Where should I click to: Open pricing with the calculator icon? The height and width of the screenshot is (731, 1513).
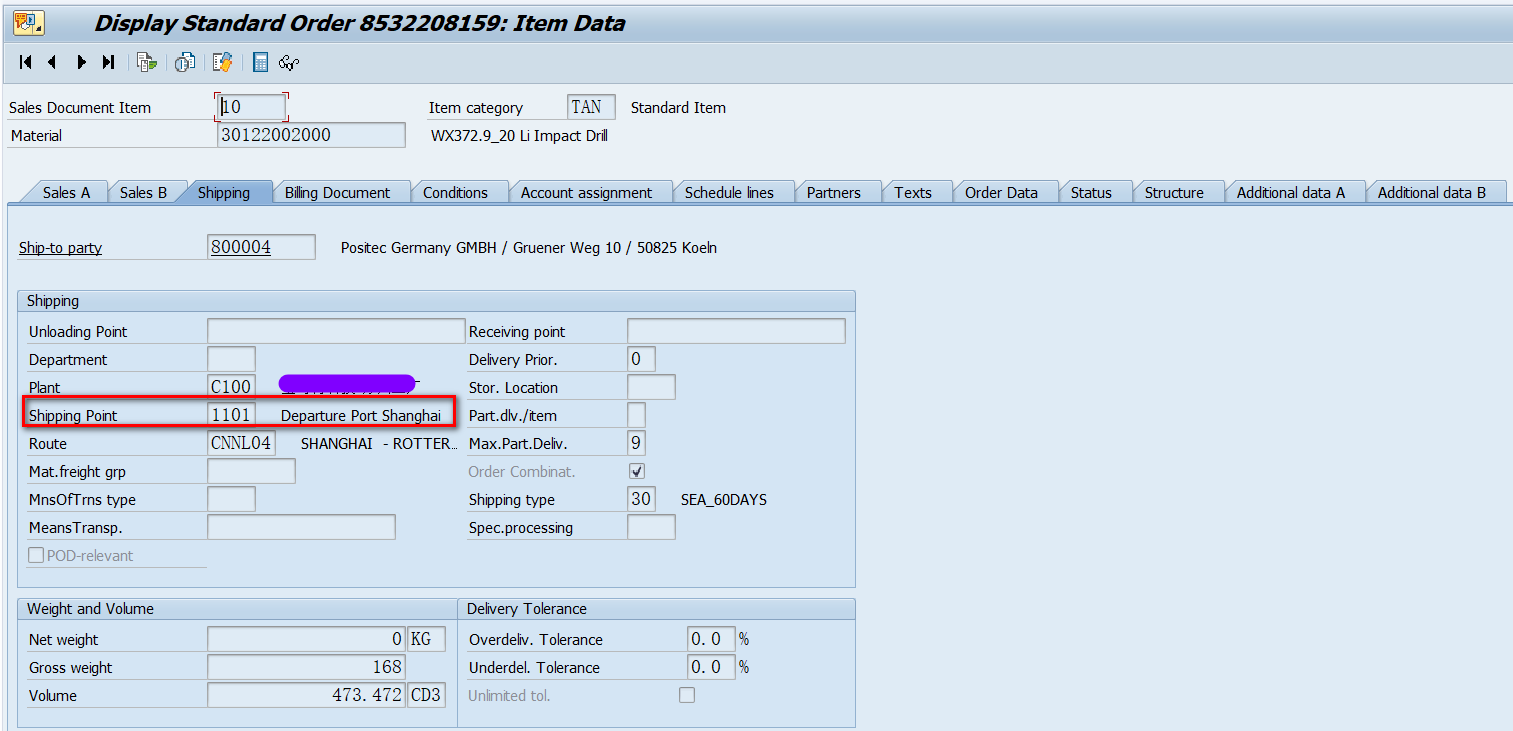pyautogui.click(x=259, y=62)
